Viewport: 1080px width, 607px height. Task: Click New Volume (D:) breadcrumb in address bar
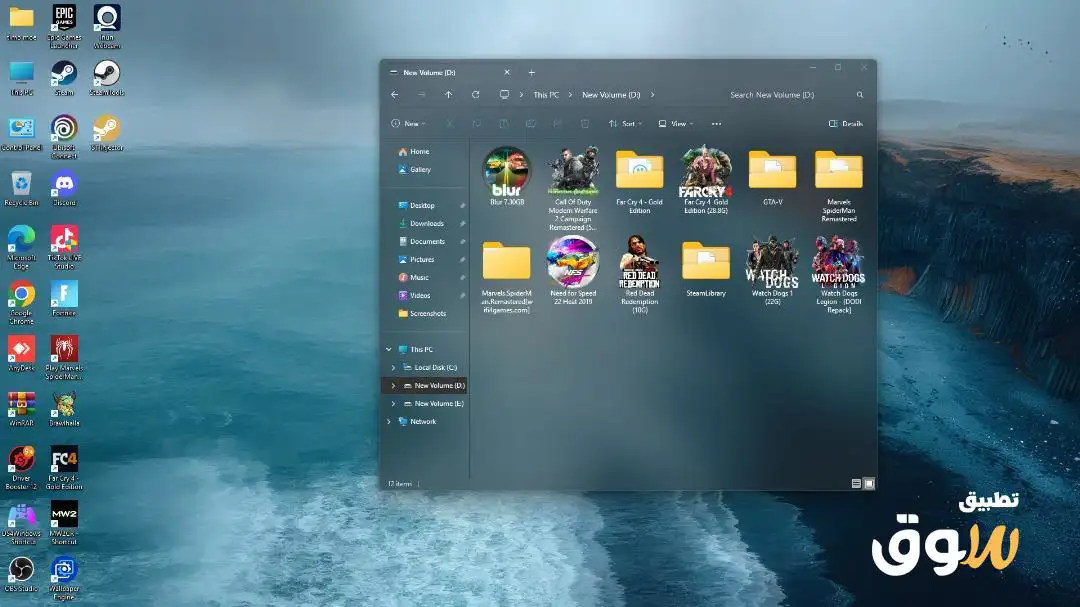611,95
